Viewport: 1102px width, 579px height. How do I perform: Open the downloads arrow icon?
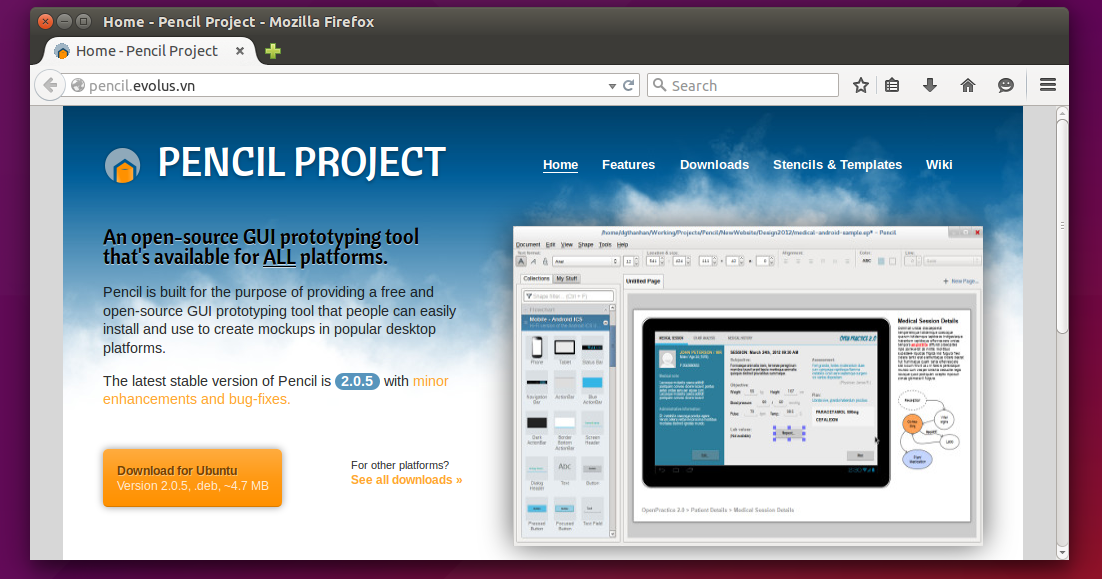point(930,86)
